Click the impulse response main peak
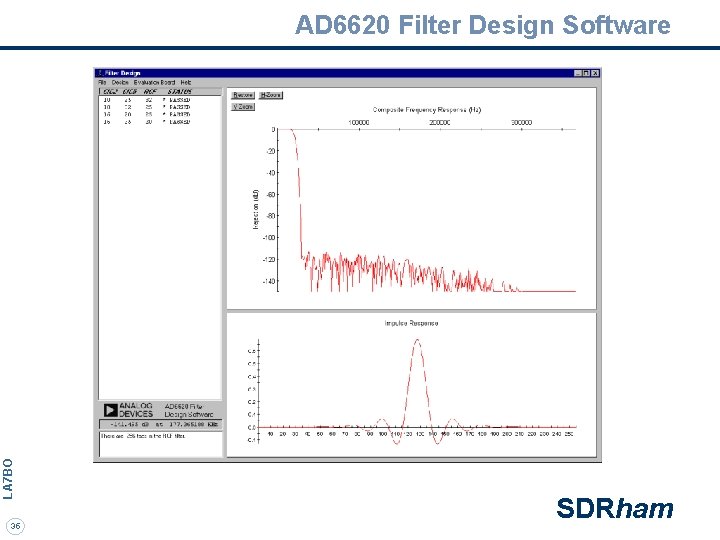720x540 pixels. (x=417, y=341)
